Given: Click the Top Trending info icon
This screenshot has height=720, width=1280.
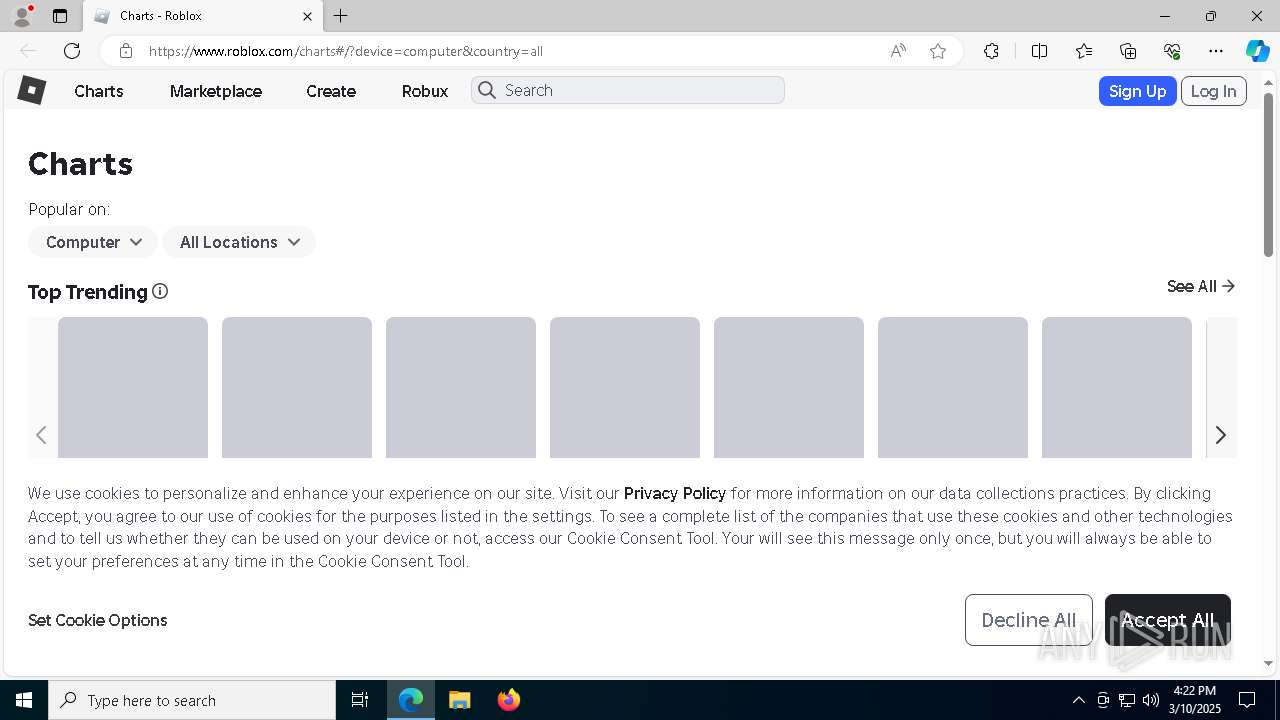Looking at the screenshot, I should click(160, 291).
